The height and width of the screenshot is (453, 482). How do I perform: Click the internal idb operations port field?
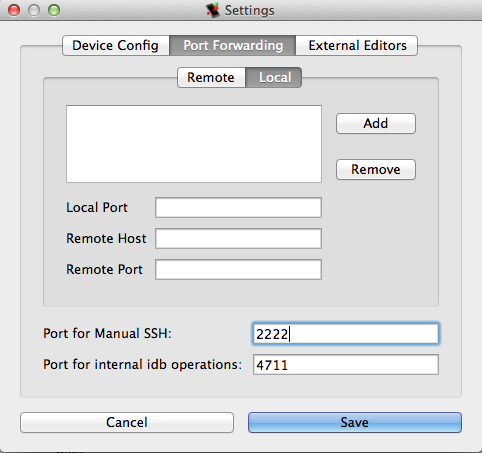pyautogui.click(x=346, y=365)
